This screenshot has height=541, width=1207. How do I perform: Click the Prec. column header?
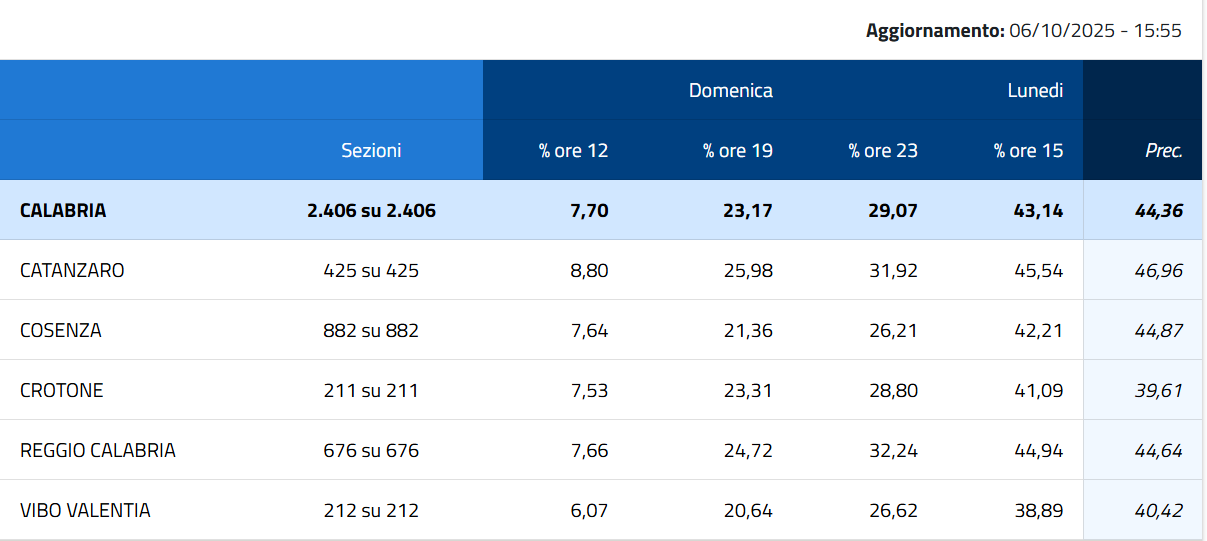1163,151
